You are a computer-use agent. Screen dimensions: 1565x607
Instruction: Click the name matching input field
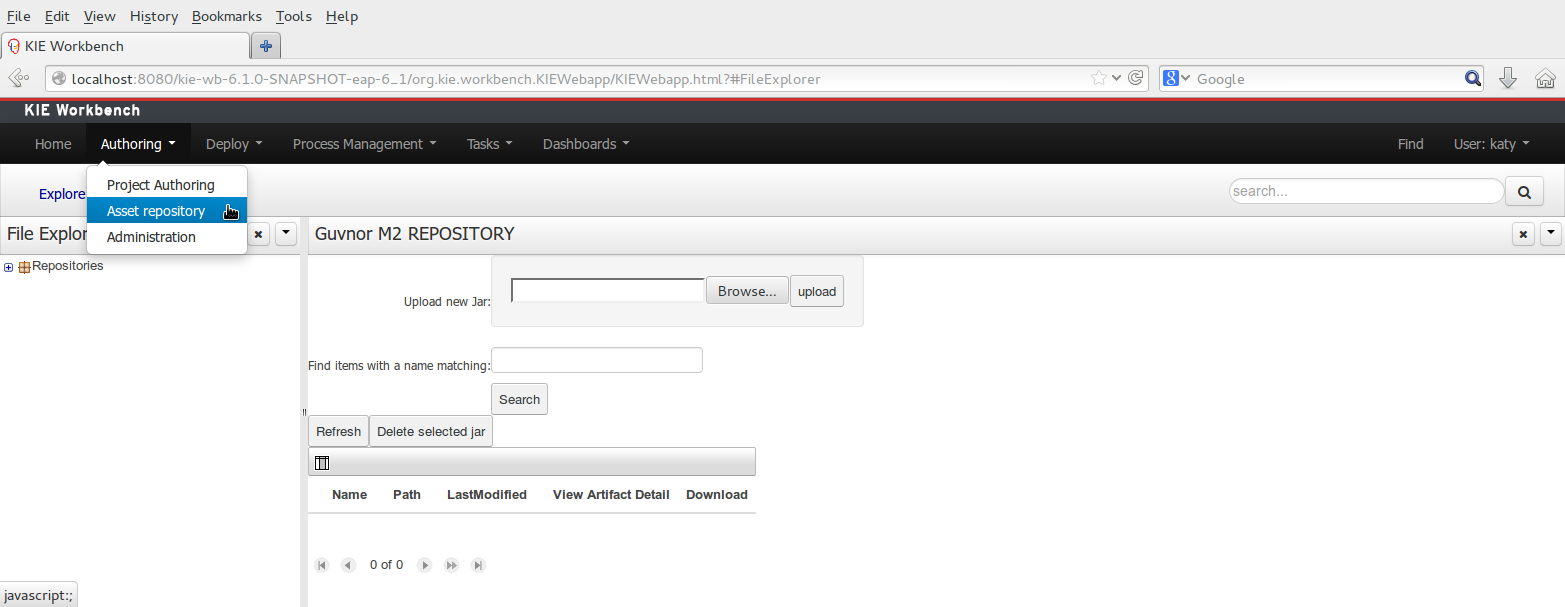[x=597, y=360]
